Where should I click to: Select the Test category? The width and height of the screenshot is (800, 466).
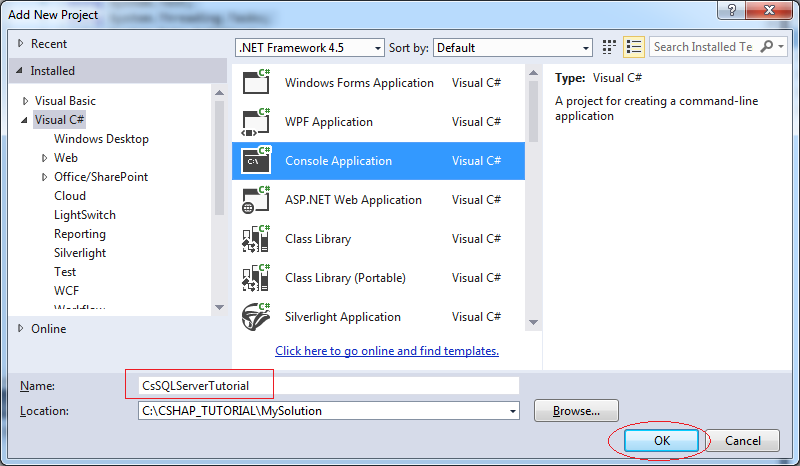coord(65,272)
